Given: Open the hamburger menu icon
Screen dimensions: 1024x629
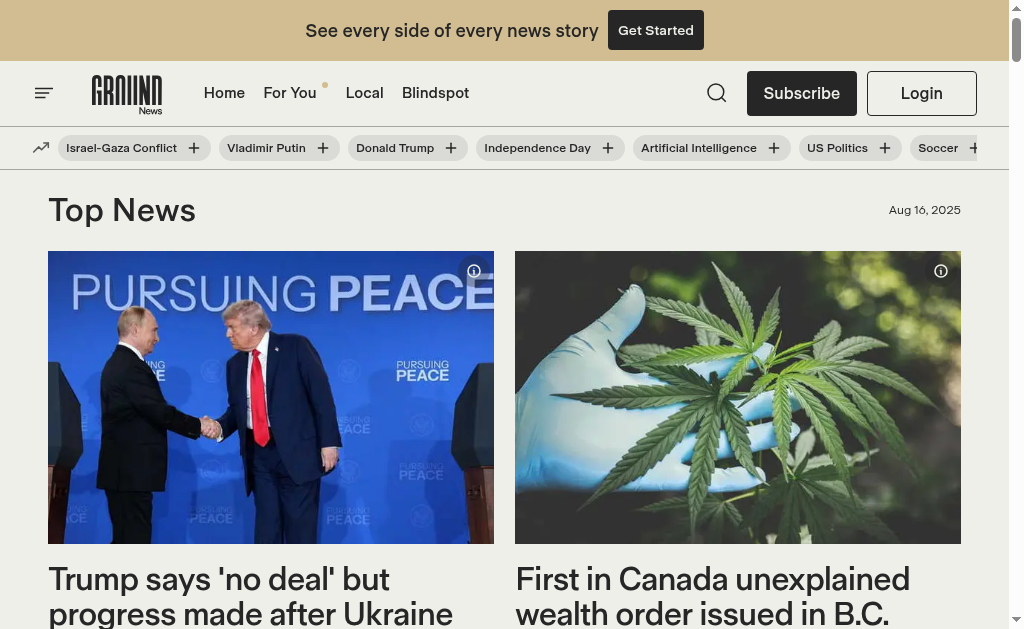Looking at the screenshot, I should click(44, 93).
